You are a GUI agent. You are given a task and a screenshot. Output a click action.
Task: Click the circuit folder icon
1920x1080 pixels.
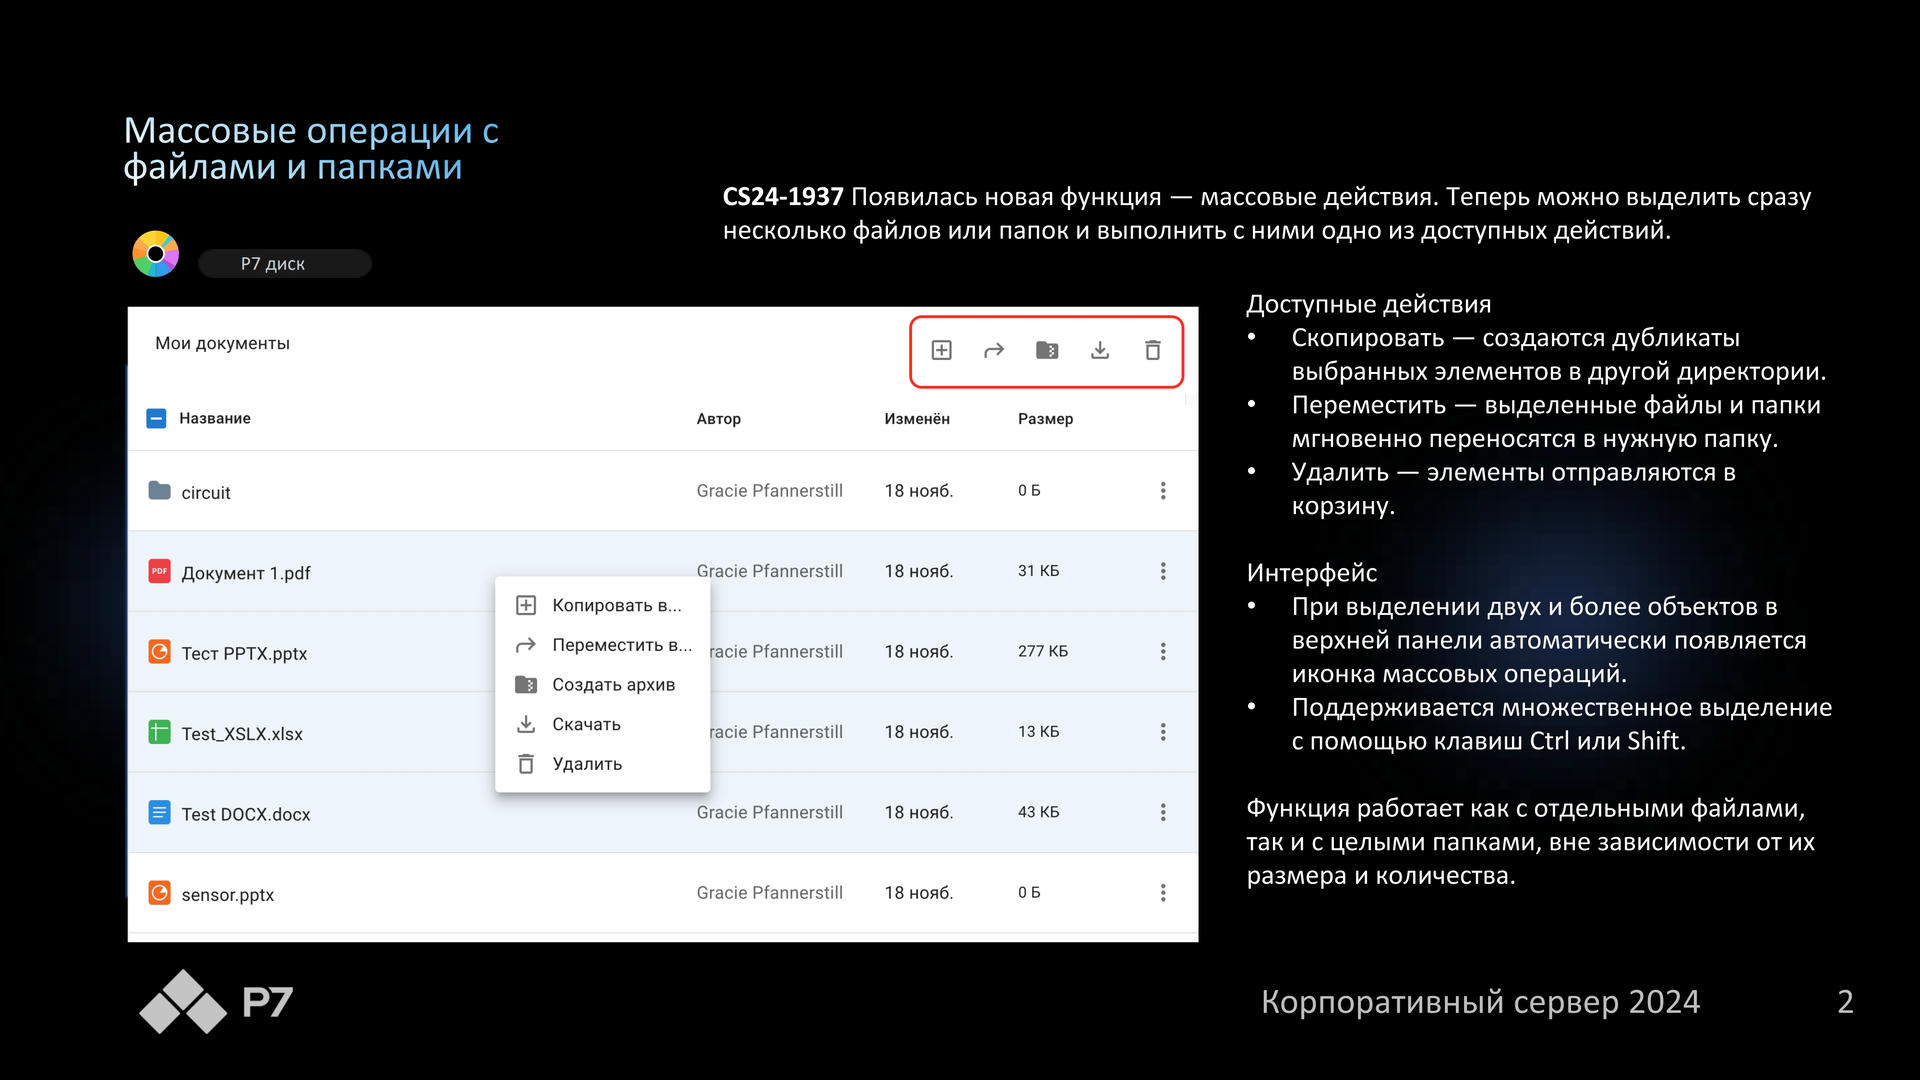pyautogui.click(x=159, y=490)
